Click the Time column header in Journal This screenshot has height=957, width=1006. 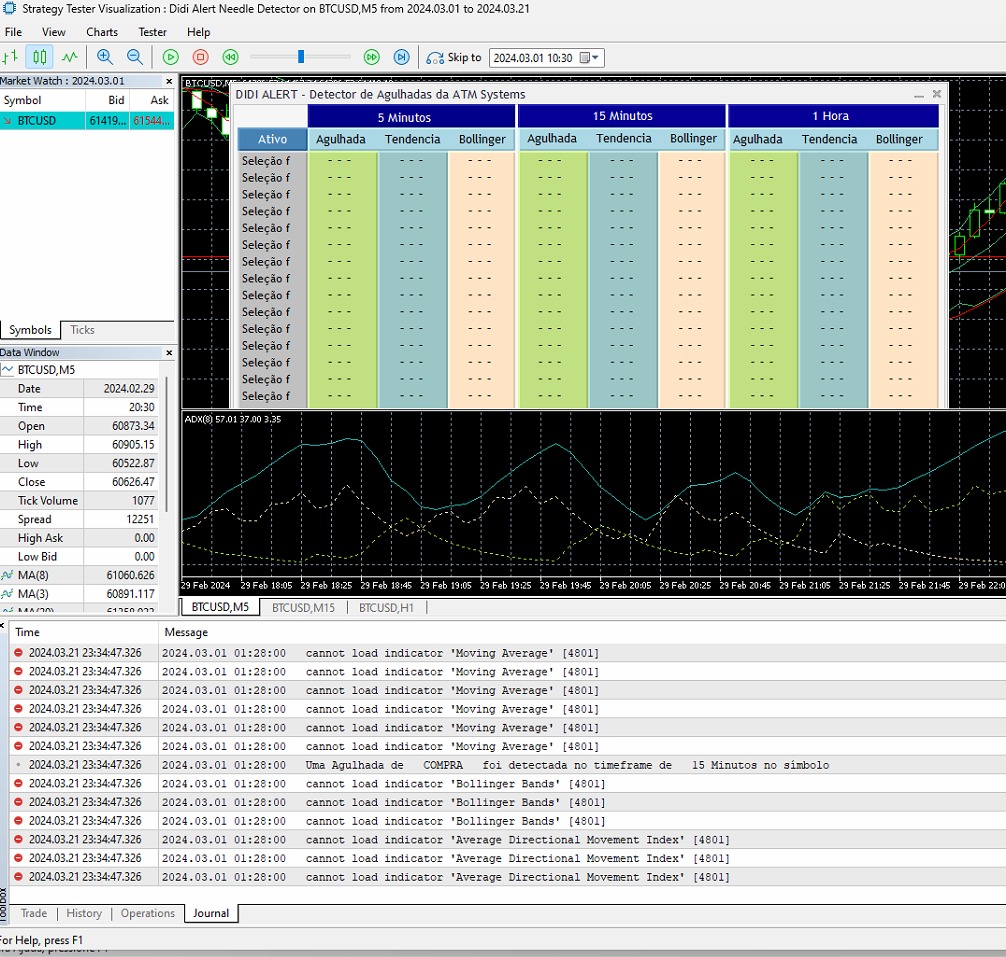pos(83,632)
